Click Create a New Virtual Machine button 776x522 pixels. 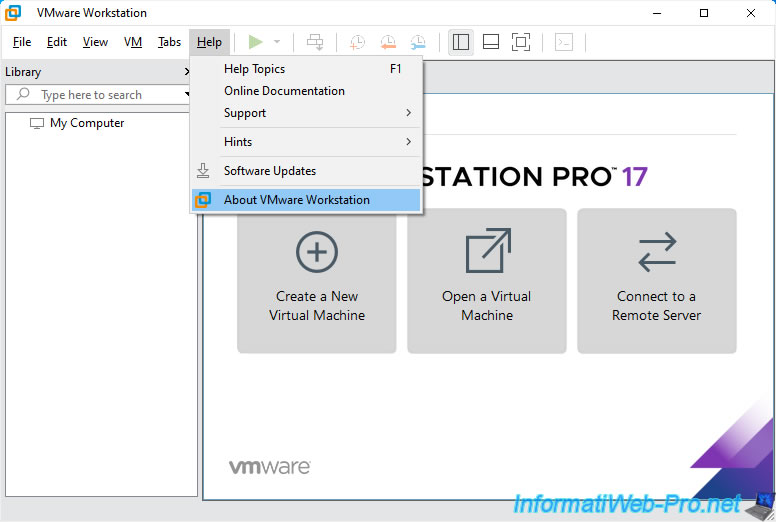(x=317, y=280)
